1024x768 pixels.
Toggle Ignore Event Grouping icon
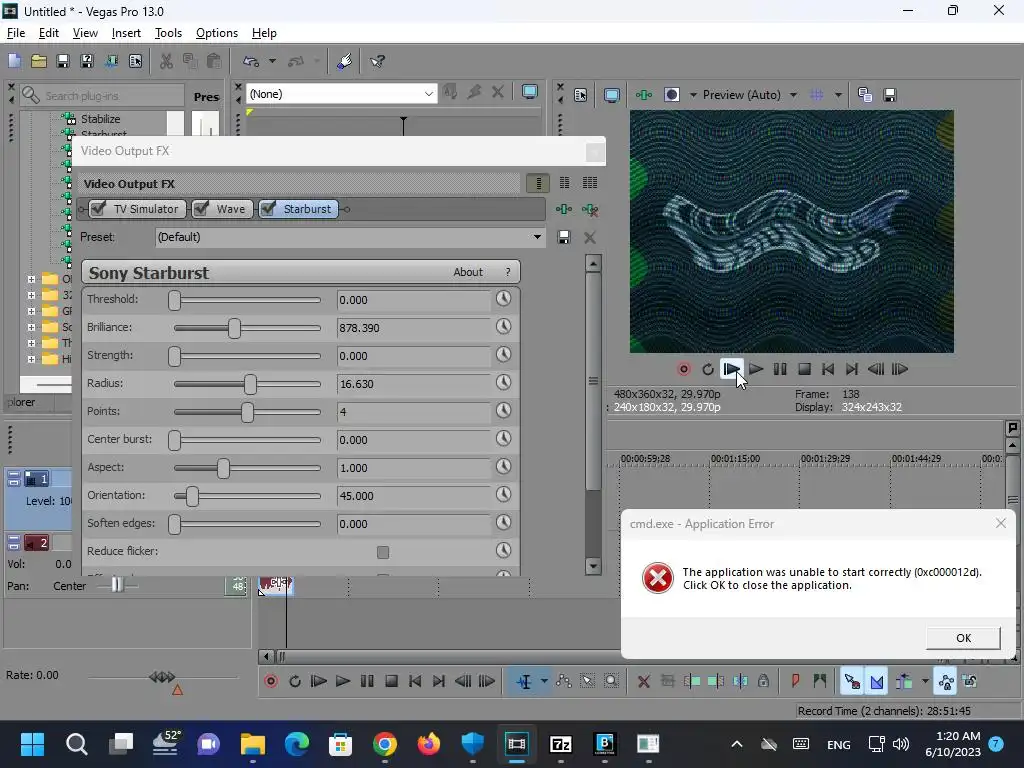(x=969, y=682)
